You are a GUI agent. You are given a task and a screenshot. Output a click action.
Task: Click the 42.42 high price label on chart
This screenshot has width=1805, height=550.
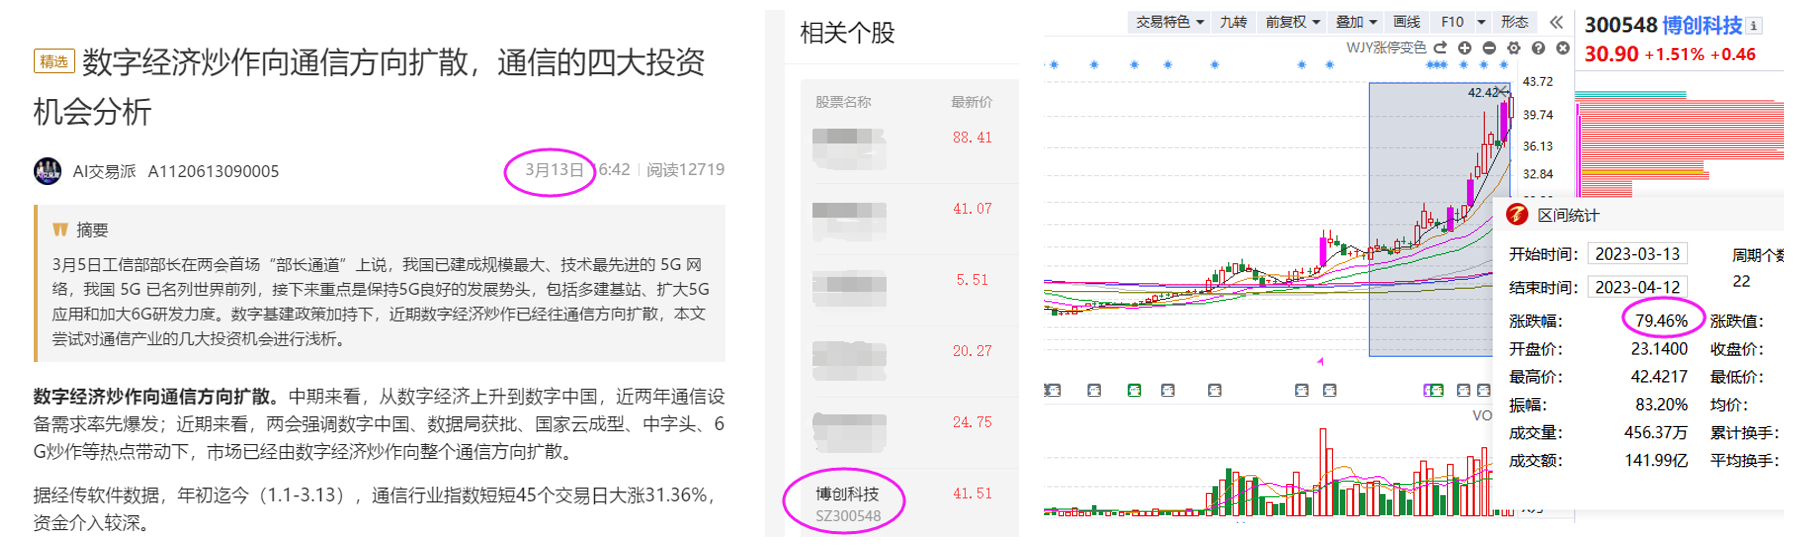1483,93
